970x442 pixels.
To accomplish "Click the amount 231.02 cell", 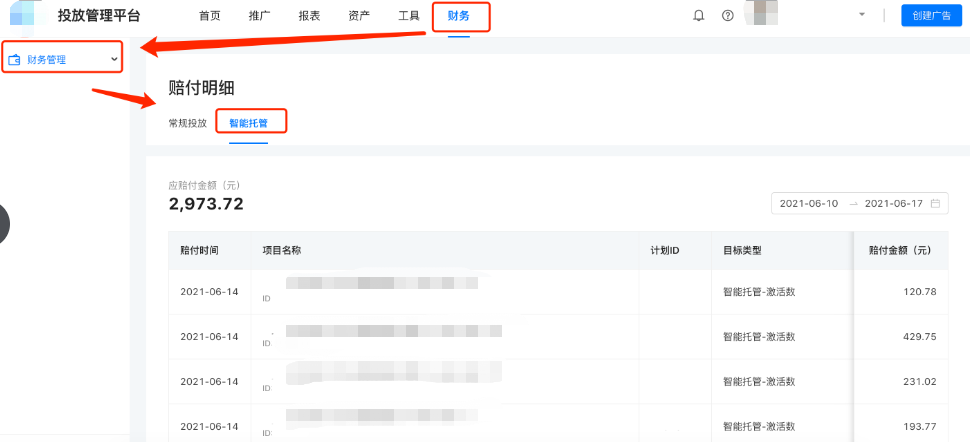I will [919, 381].
